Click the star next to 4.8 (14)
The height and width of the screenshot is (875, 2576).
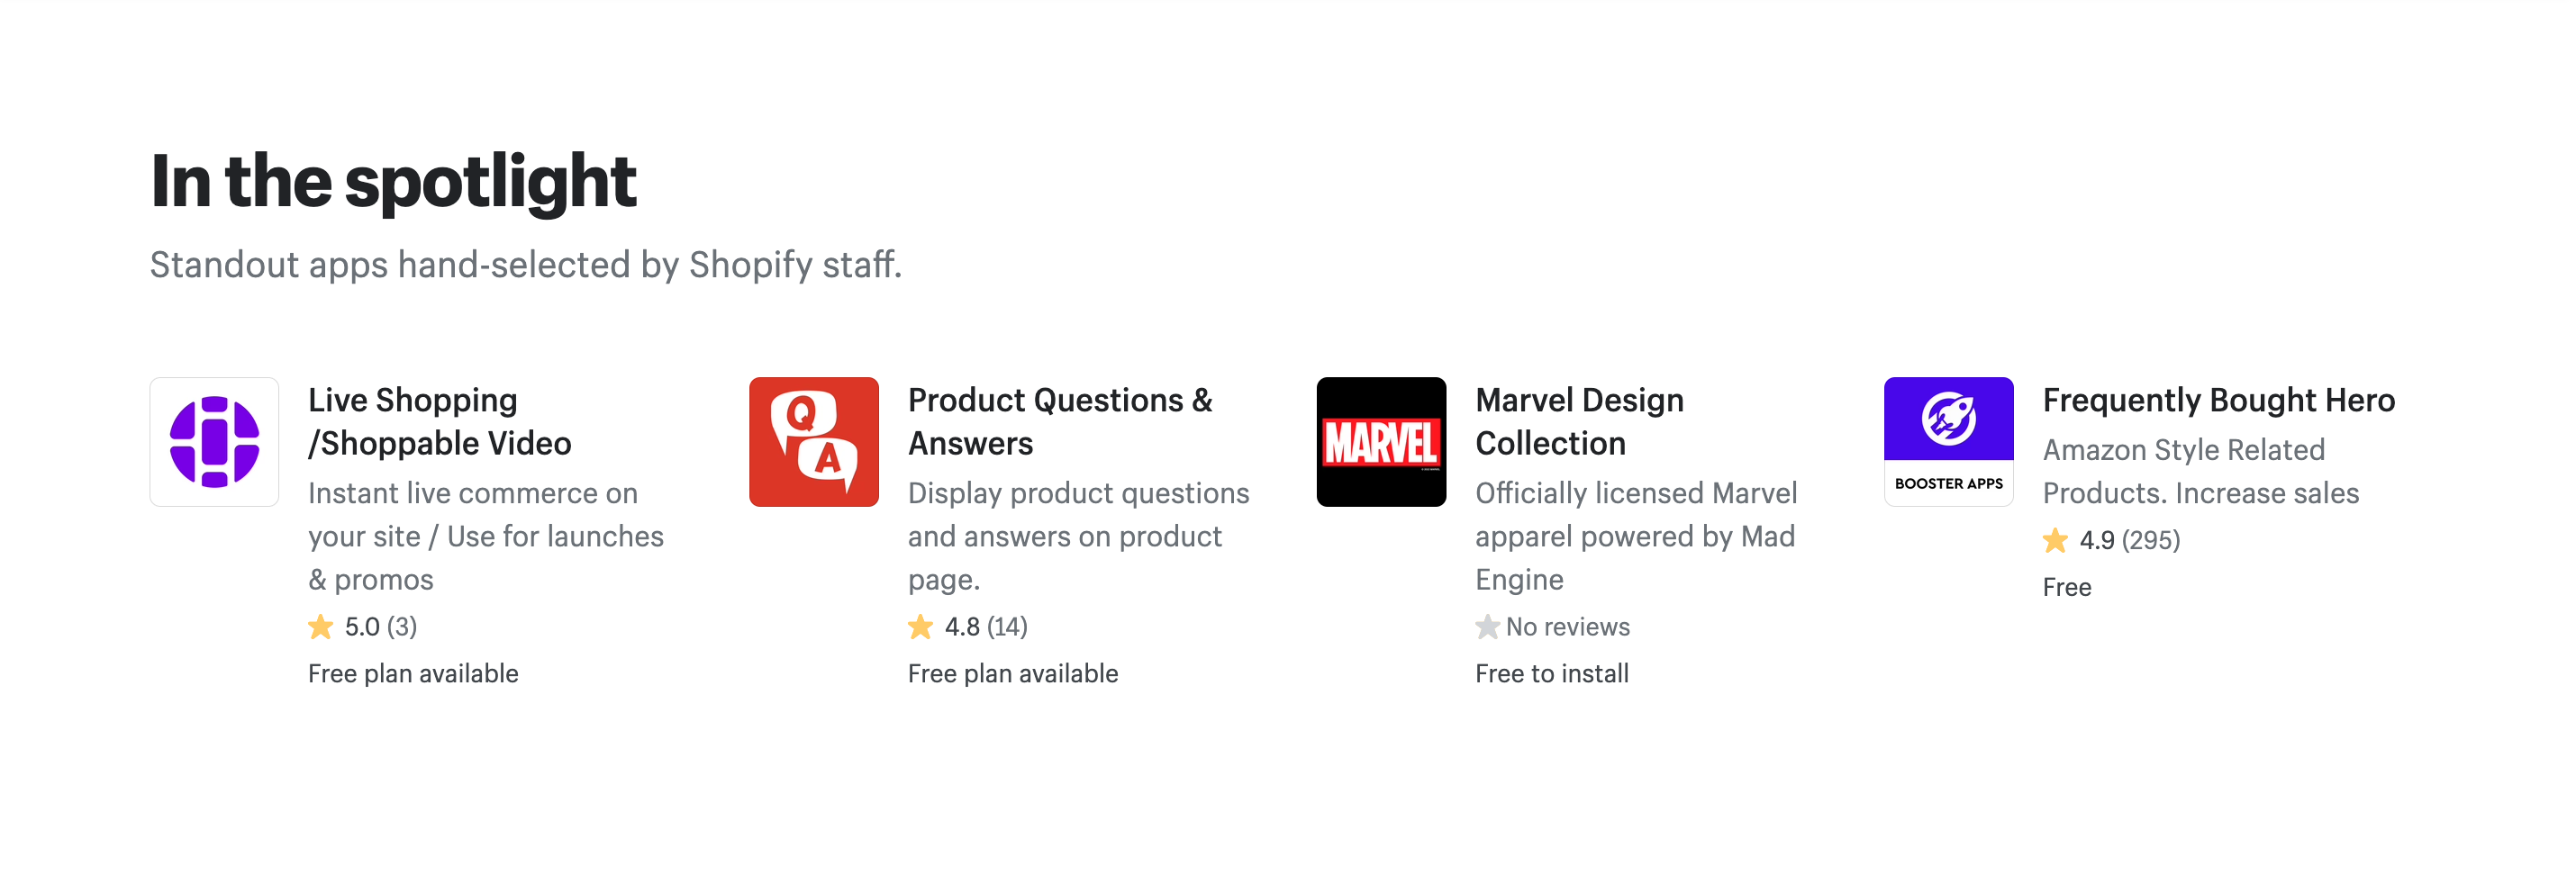920,627
